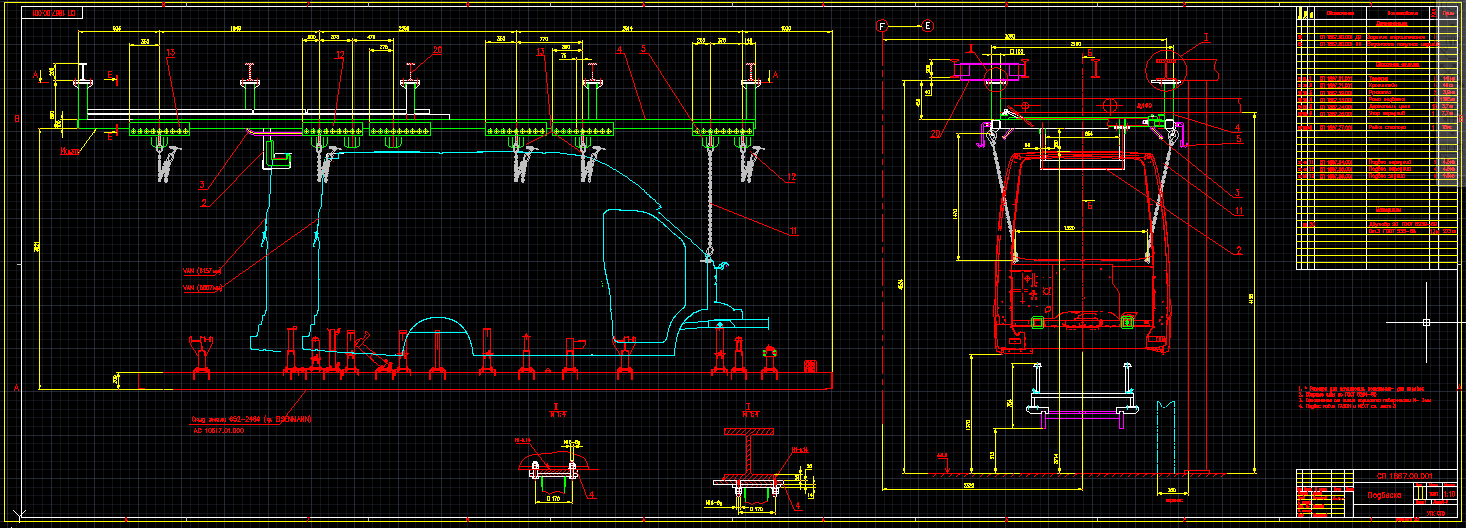Click callout 4 in the section I detail
Image resolution: width=1466 pixels, height=528 pixels.
(797, 506)
